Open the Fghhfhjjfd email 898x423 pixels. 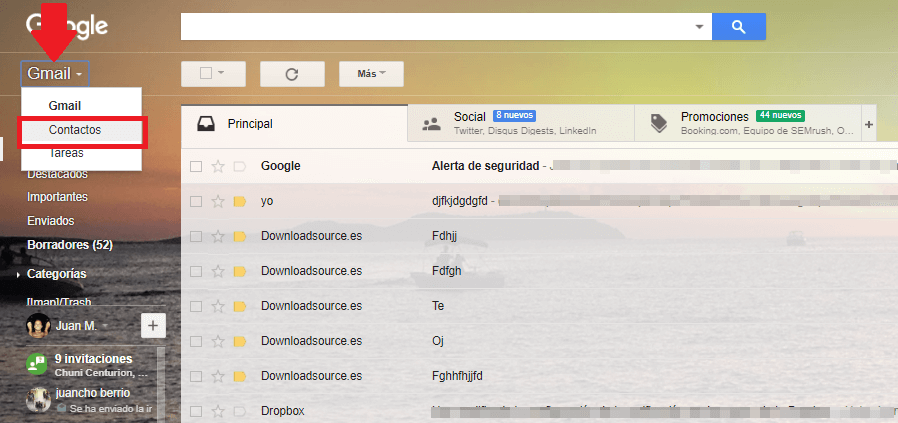click(458, 376)
